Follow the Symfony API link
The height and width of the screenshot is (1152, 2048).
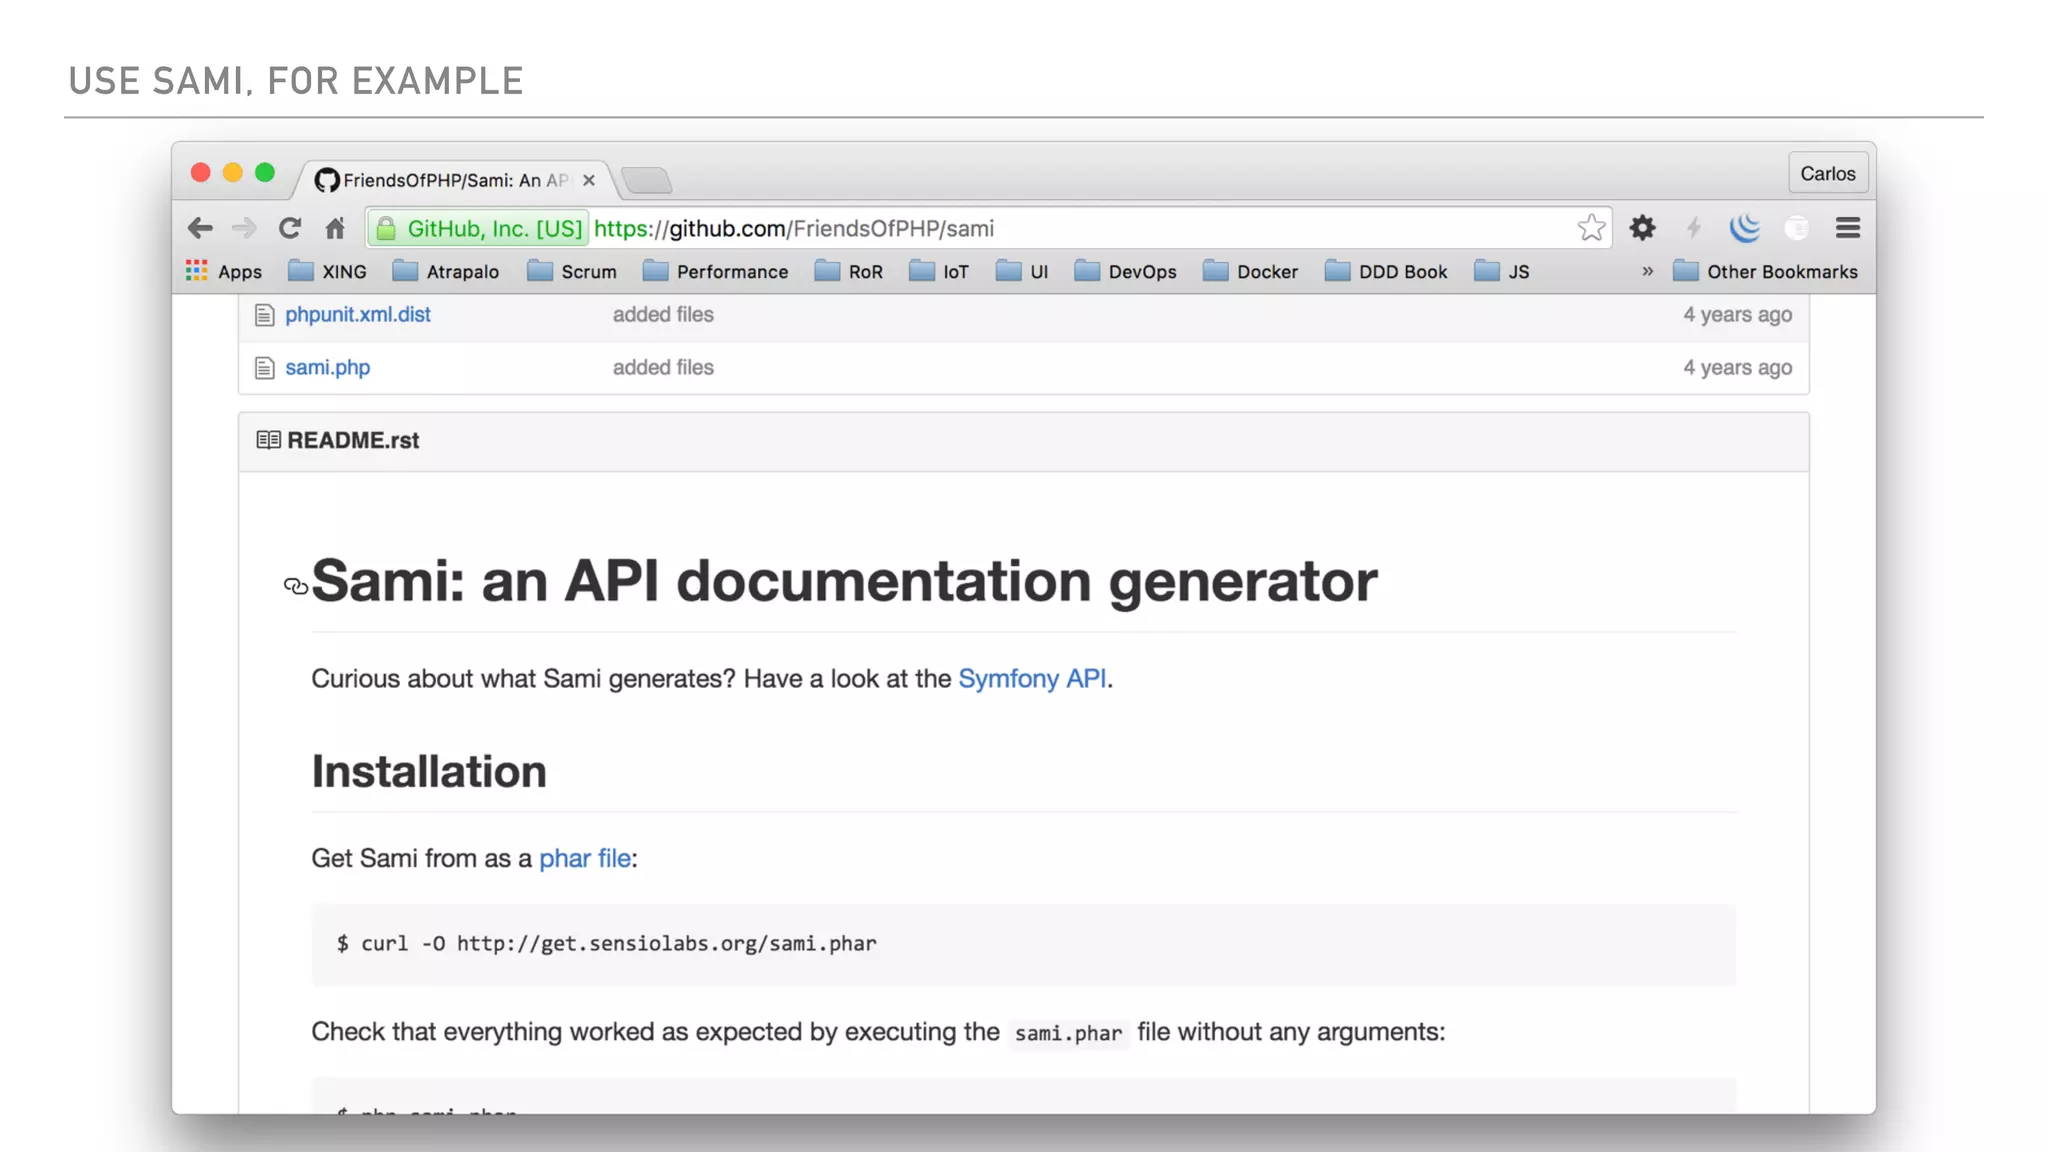pyautogui.click(x=1031, y=679)
